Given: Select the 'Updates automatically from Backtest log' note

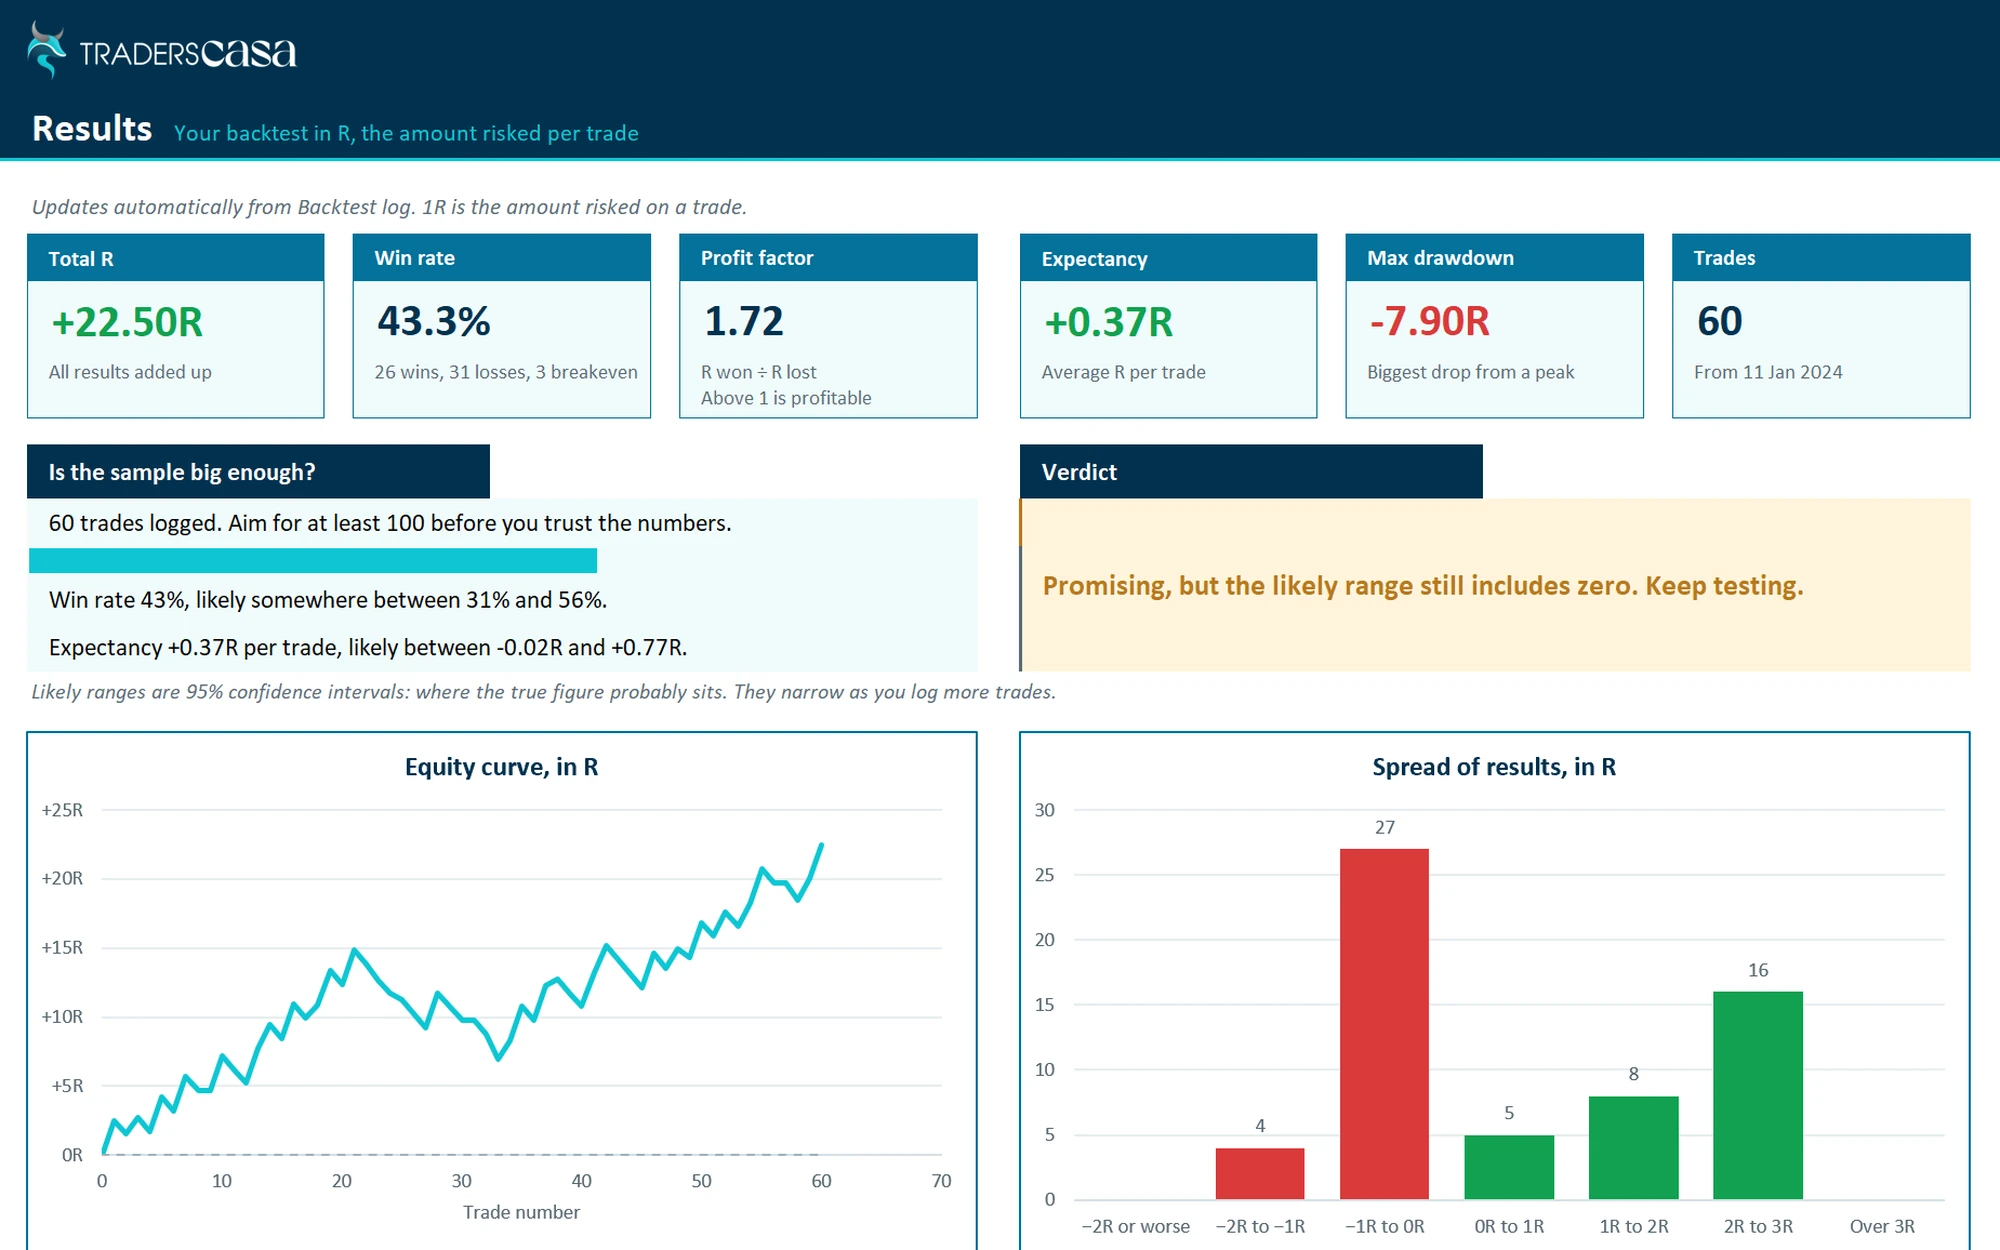Looking at the screenshot, I should click(389, 207).
